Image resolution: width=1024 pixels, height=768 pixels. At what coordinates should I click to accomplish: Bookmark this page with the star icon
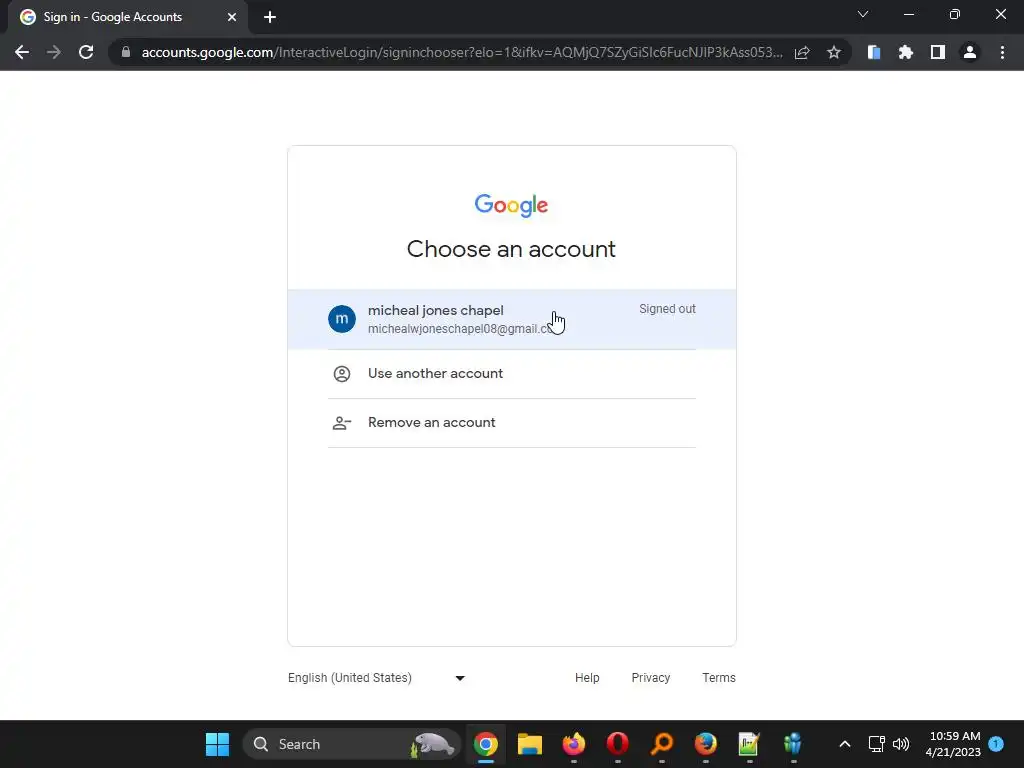pos(834,52)
